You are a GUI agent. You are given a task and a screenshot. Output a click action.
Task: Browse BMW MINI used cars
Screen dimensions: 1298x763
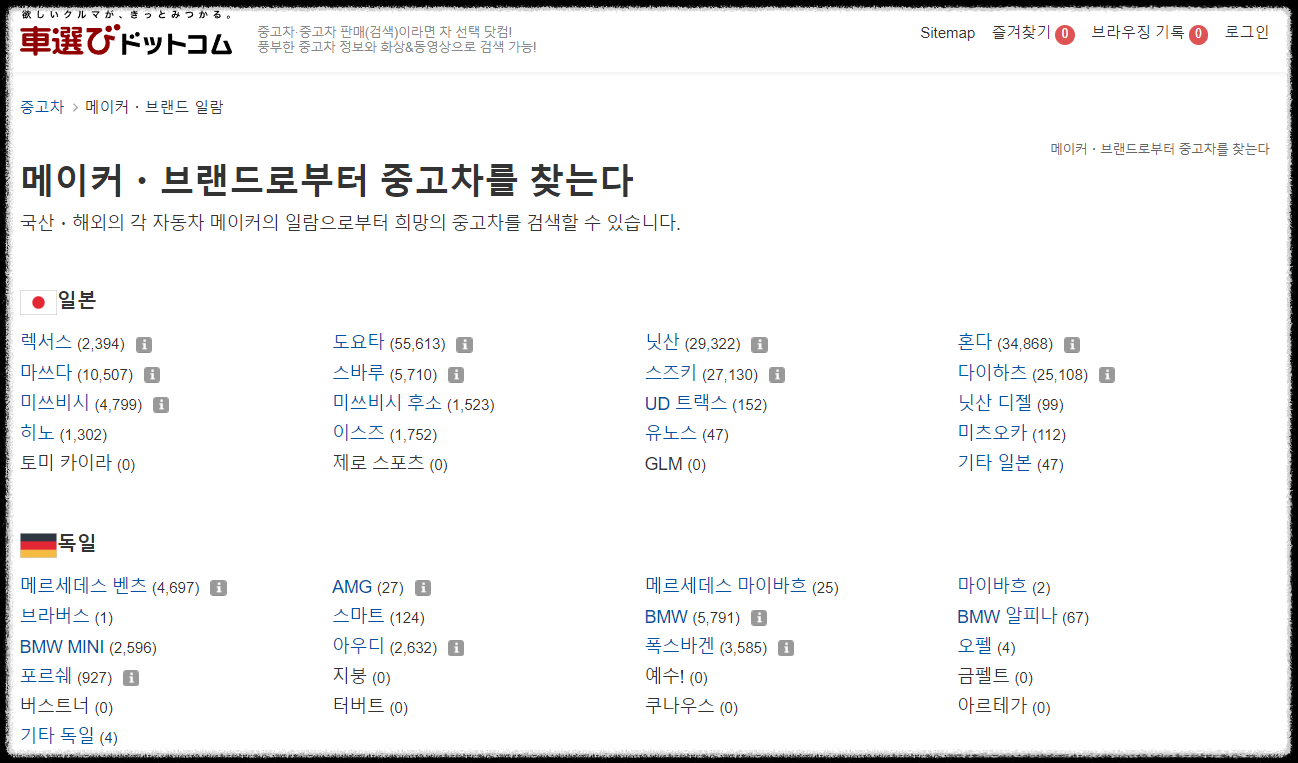(x=61, y=647)
